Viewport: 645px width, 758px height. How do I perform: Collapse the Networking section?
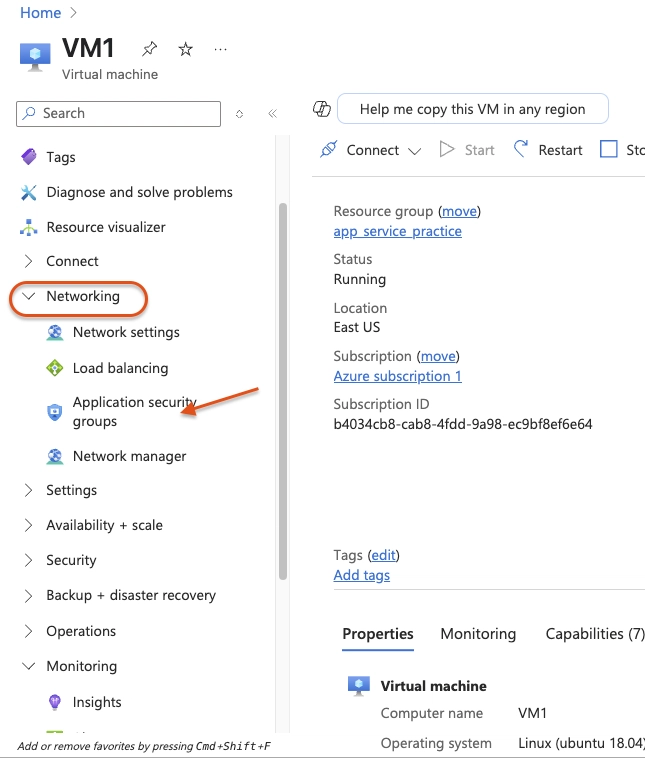(29, 296)
